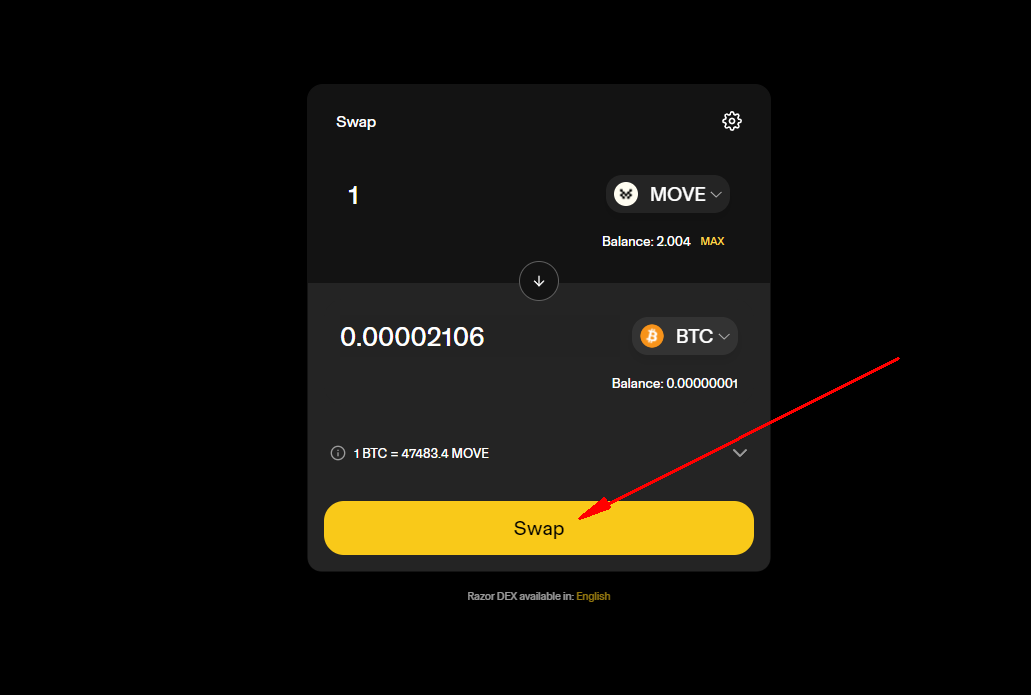The image size is (1031, 695).
Task: Click the info icon beside the exchange rate
Action: tap(338, 453)
